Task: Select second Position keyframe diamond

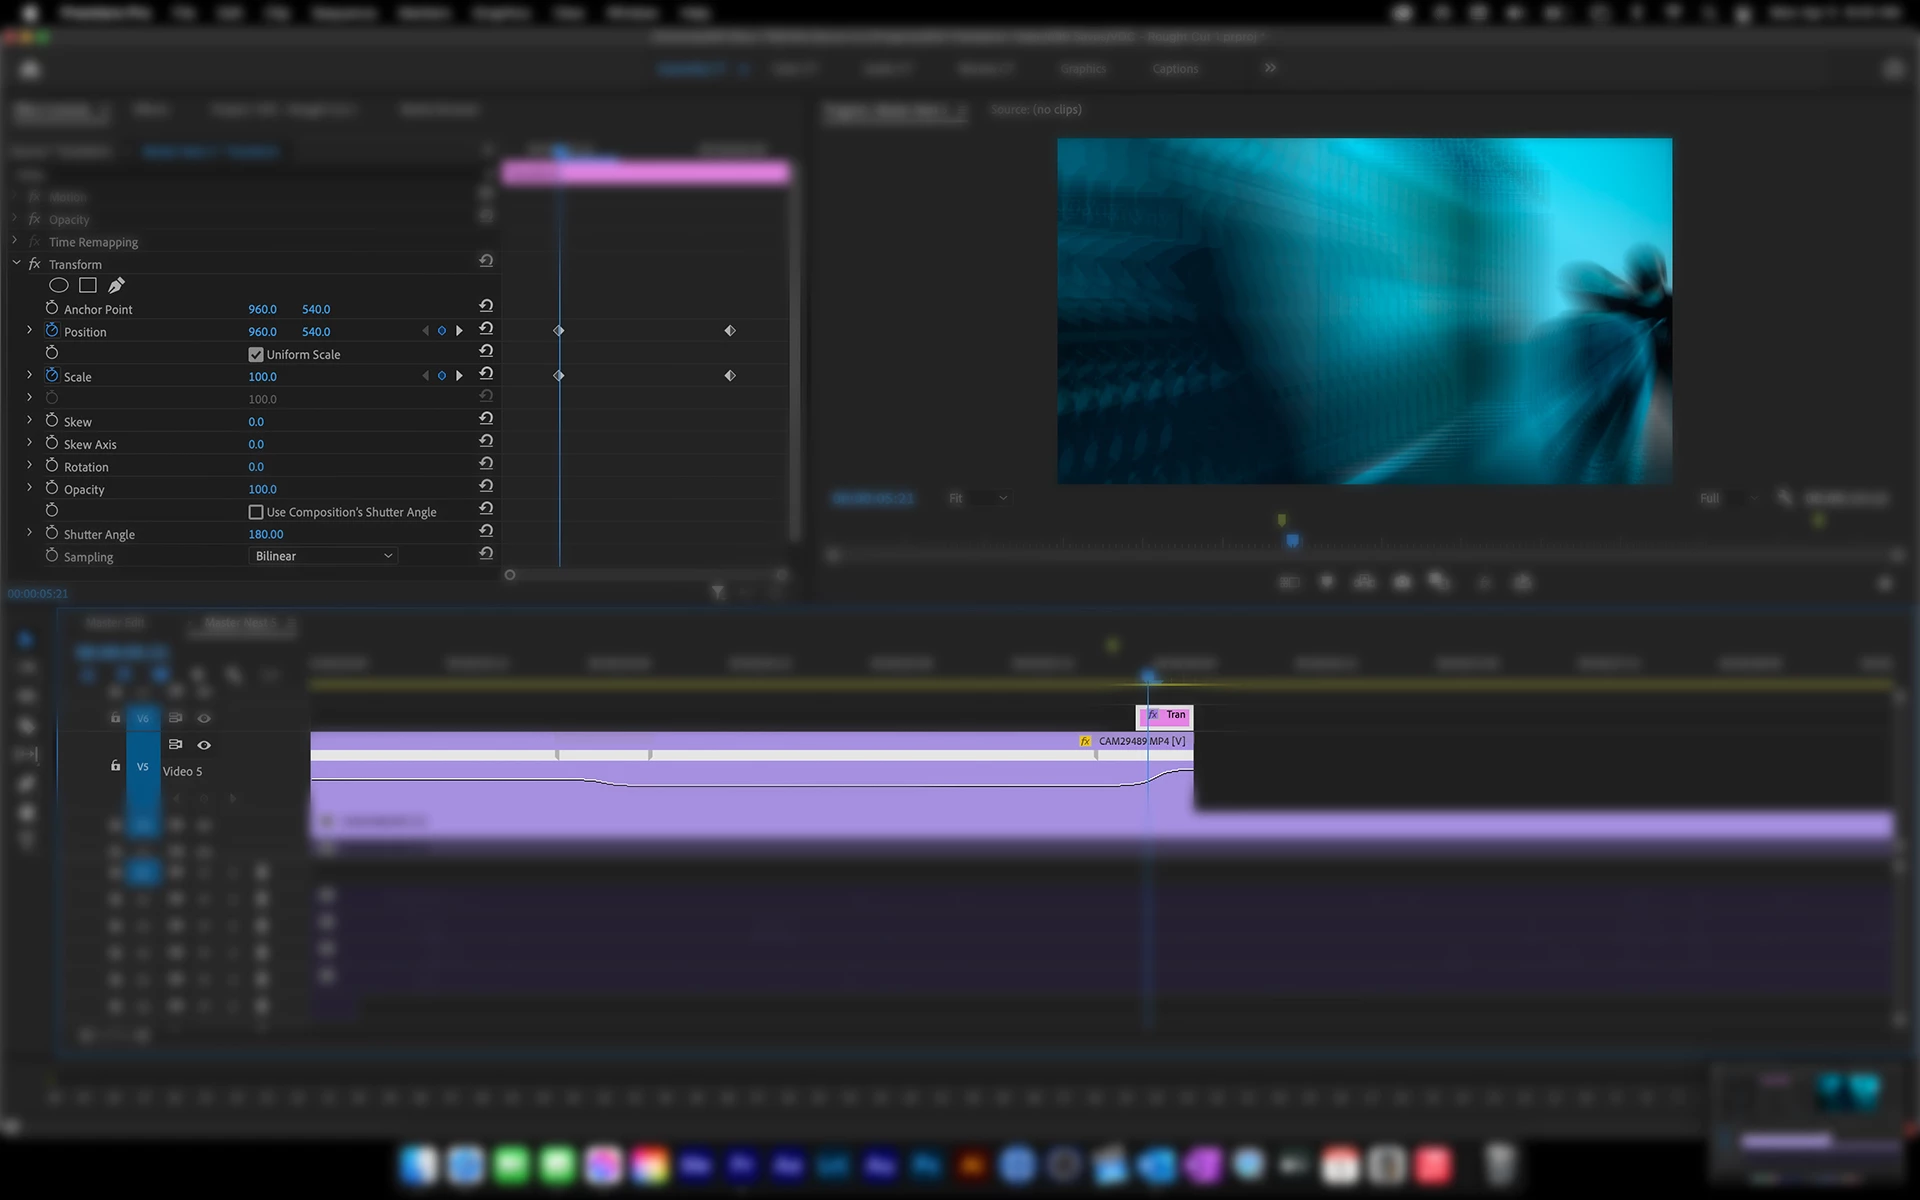Action: point(730,331)
